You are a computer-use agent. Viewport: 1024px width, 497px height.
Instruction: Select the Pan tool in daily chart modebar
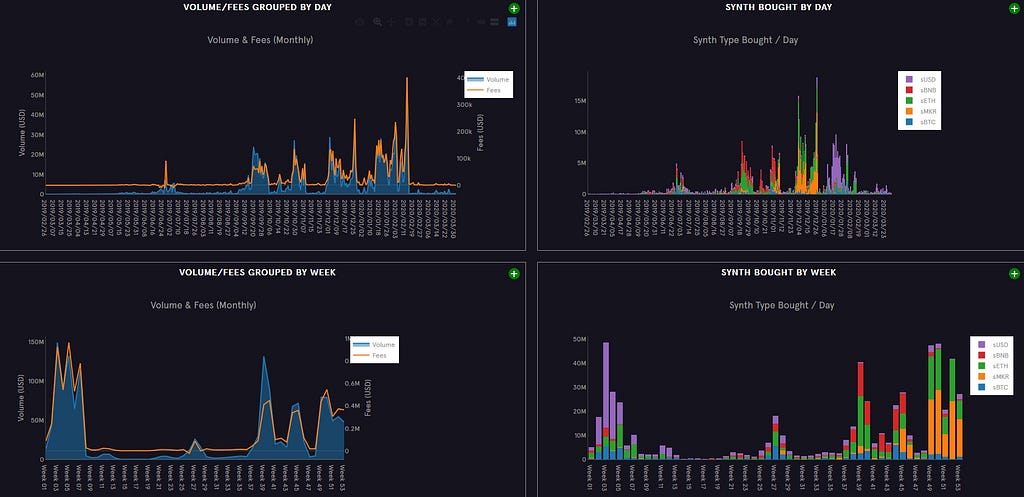pos(392,22)
